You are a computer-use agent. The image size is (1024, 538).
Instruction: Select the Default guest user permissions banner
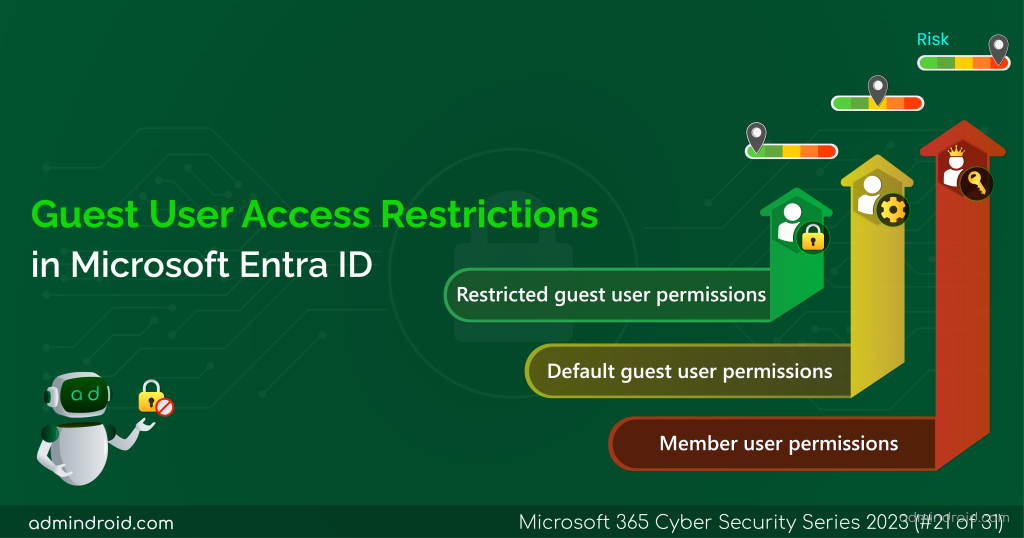click(689, 371)
